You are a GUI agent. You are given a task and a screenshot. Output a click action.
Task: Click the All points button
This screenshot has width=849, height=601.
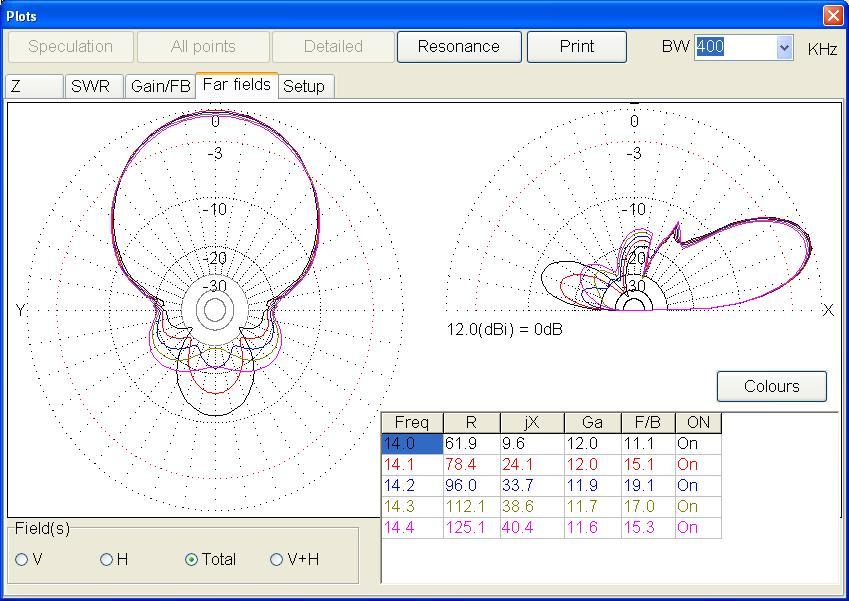[x=202, y=46]
